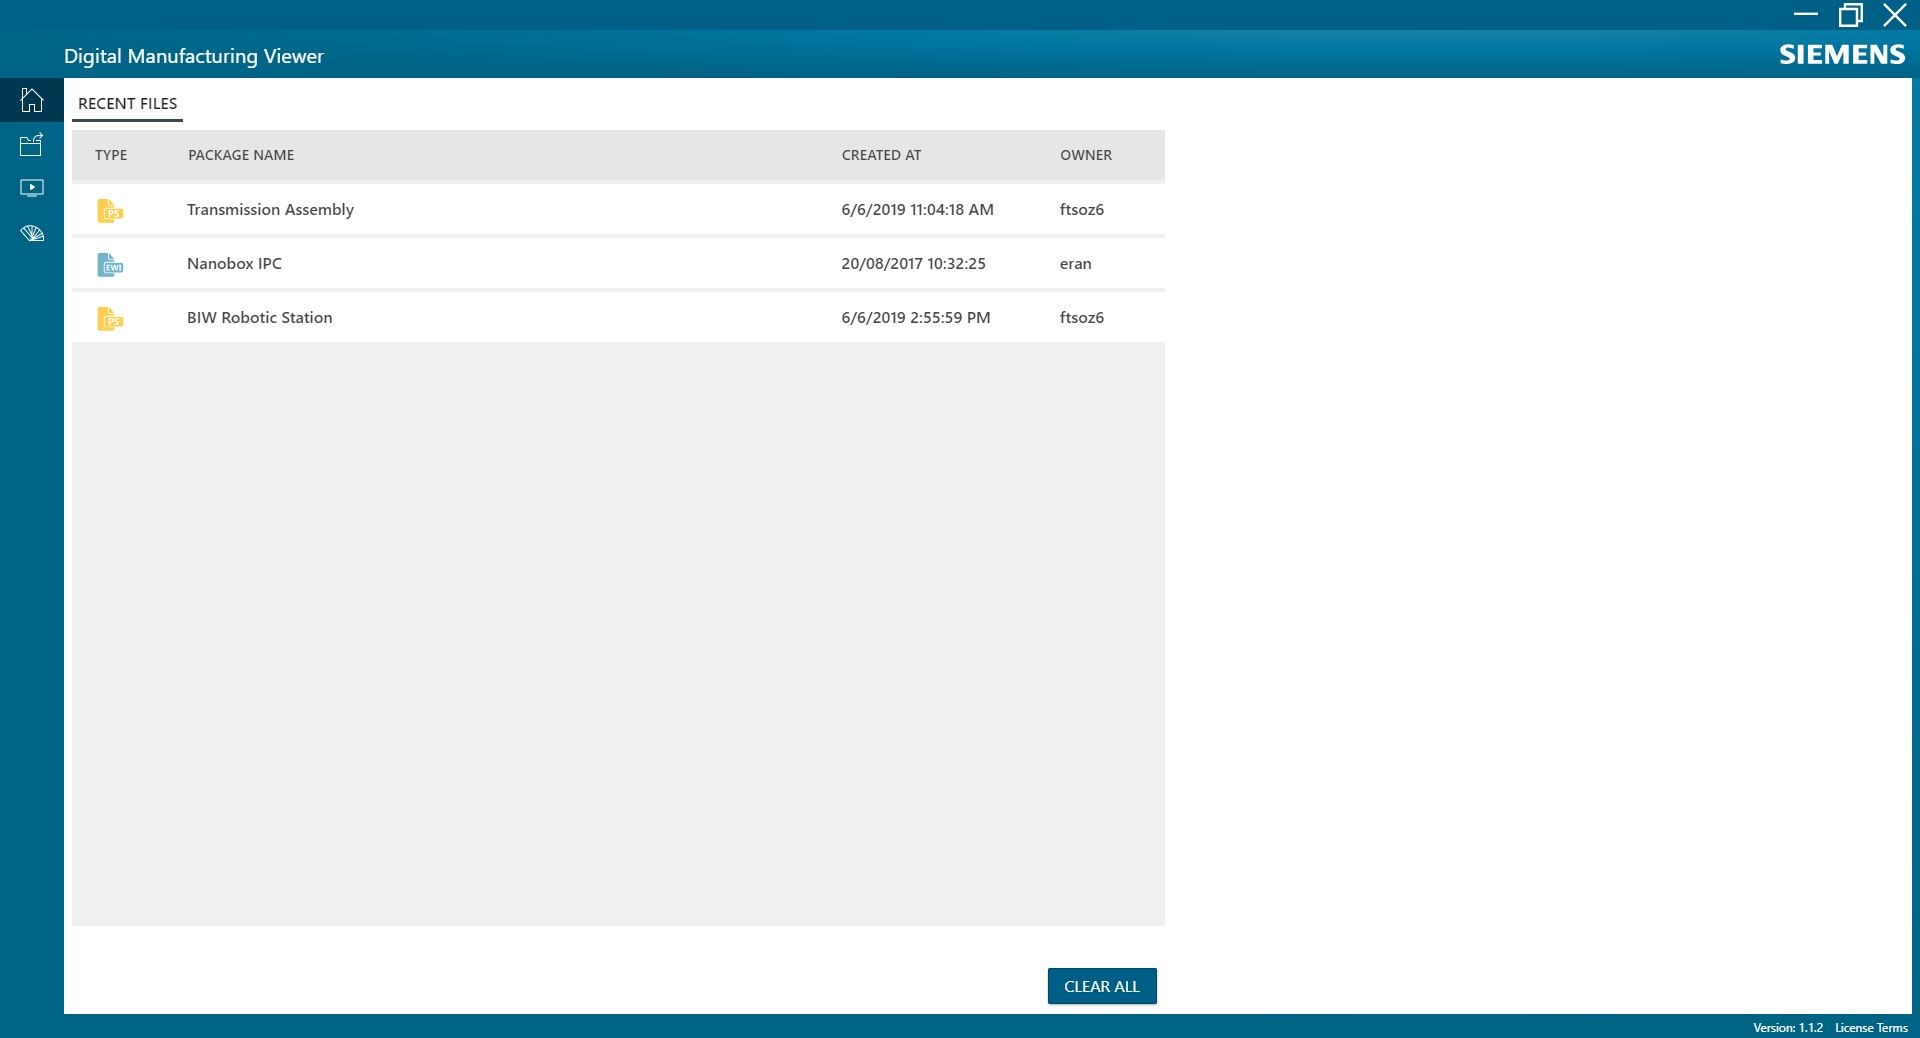Click the PS file icon for BIW Robotic Station

coord(110,318)
